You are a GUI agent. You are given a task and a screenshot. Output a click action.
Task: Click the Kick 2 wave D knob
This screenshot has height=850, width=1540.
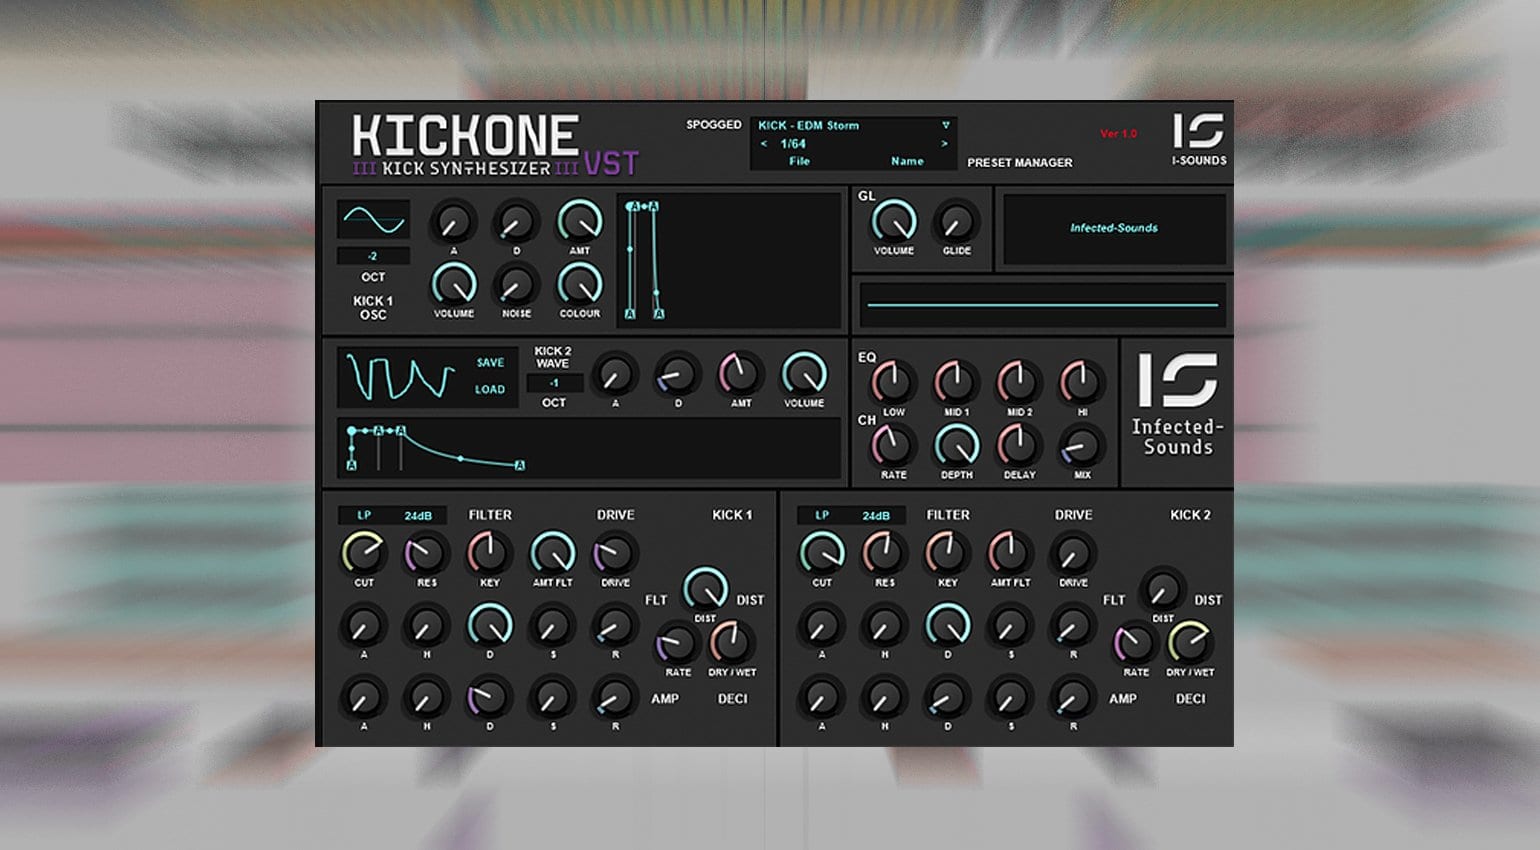pos(678,375)
